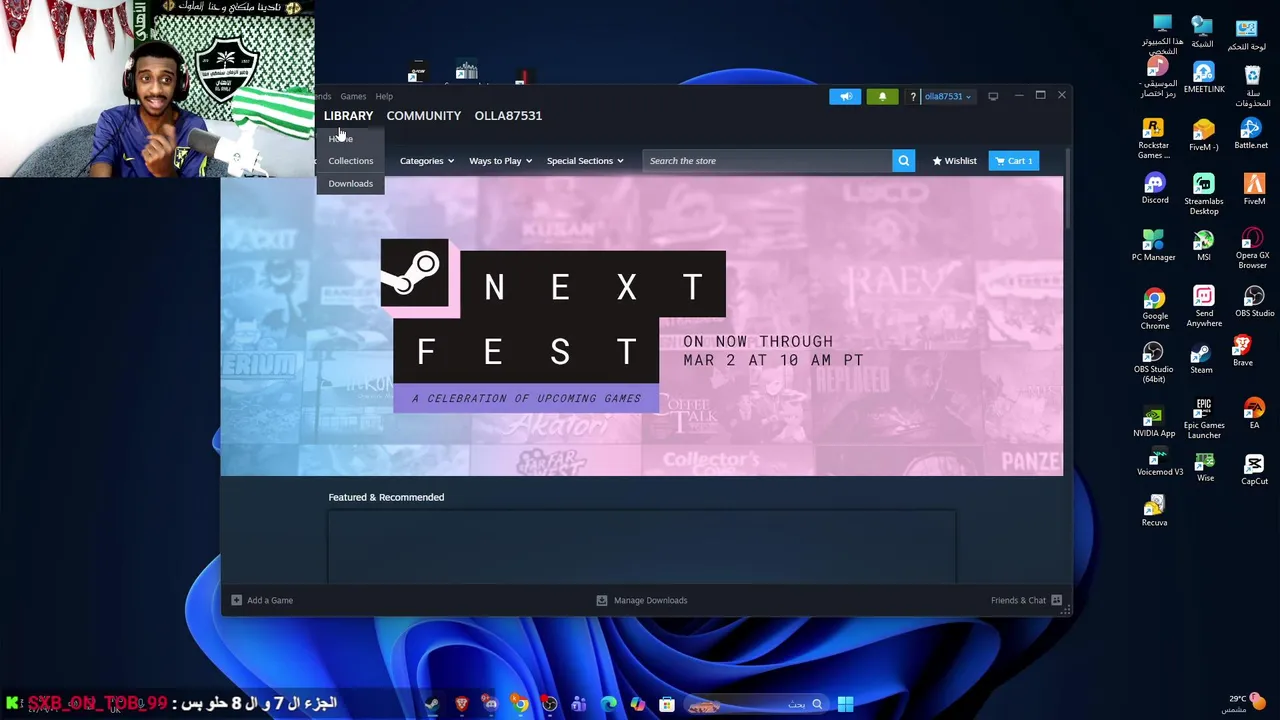
Task: Open the COMMUNITY tab
Action: click(x=424, y=116)
